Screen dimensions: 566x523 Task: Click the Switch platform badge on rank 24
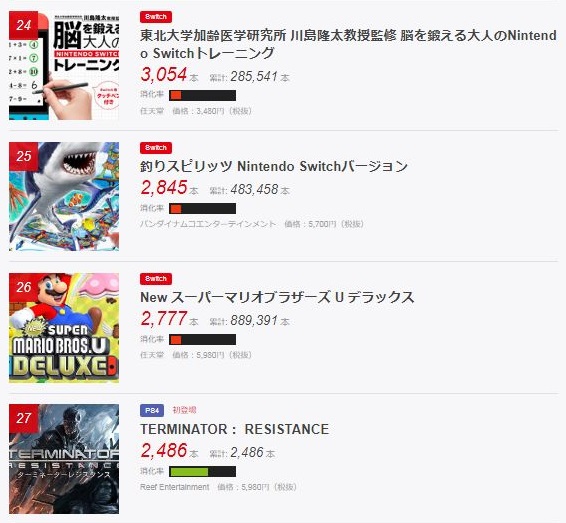pyautogui.click(x=156, y=17)
